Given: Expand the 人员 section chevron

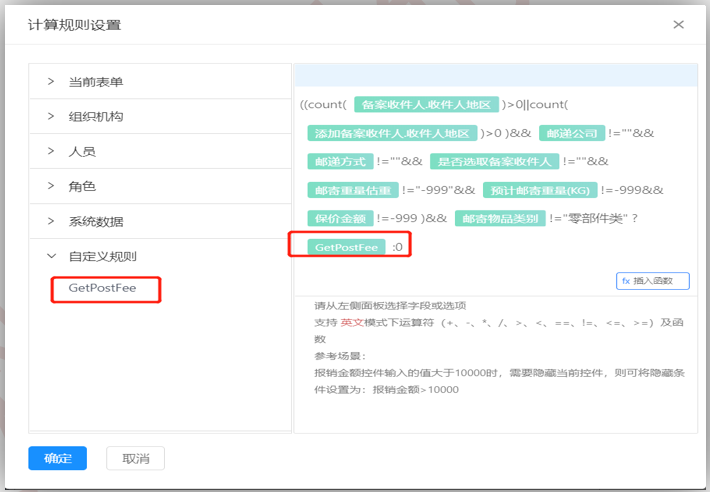Looking at the screenshot, I should (51, 152).
